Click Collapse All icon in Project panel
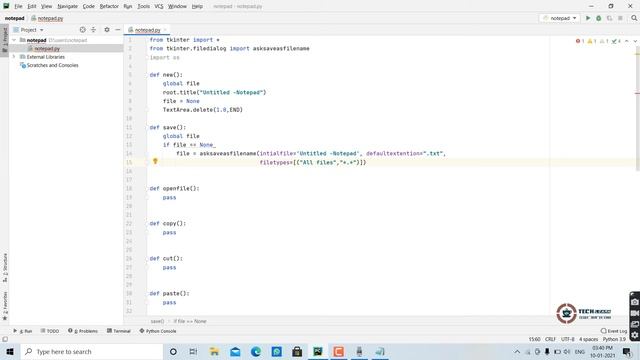This screenshot has height=360, width=640. pyautogui.click(x=93, y=30)
